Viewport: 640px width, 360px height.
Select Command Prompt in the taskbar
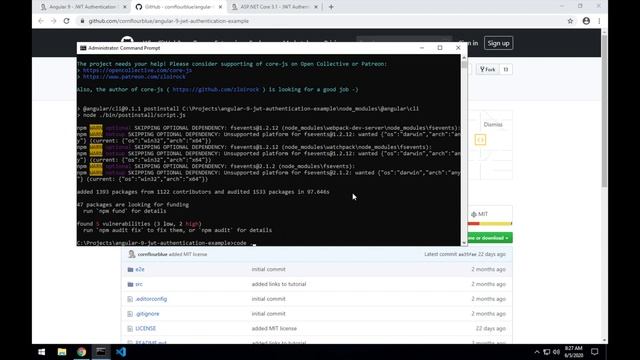pos(101,352)
